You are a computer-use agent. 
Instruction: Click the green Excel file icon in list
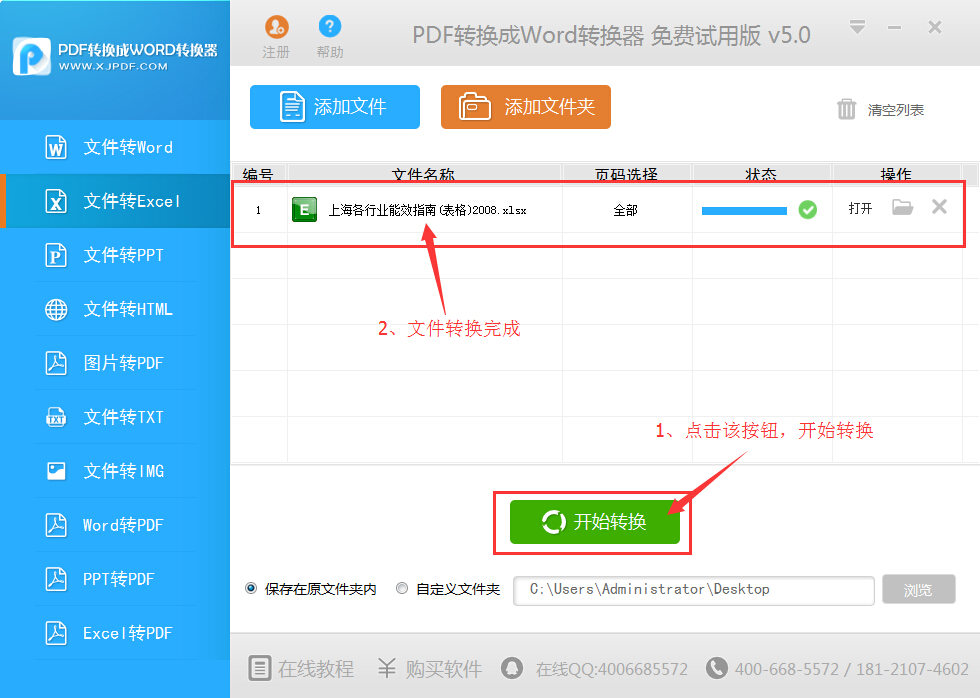pyautogui.click(x=304, y=210)
